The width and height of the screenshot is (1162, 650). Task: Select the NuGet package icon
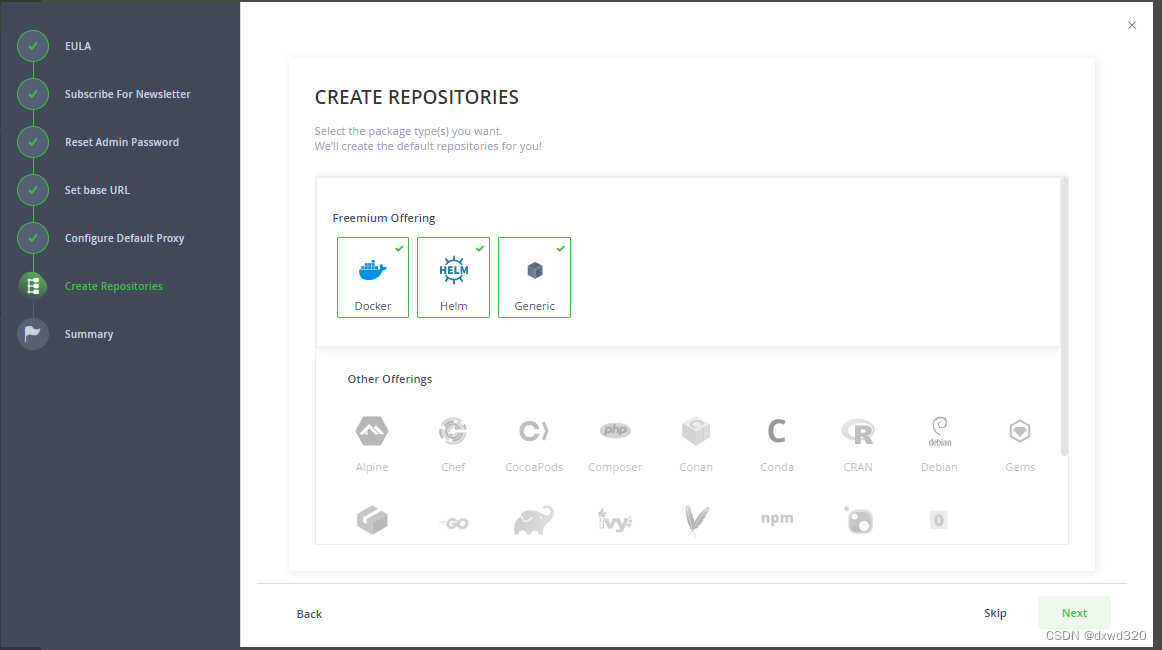tap(858, 520)
